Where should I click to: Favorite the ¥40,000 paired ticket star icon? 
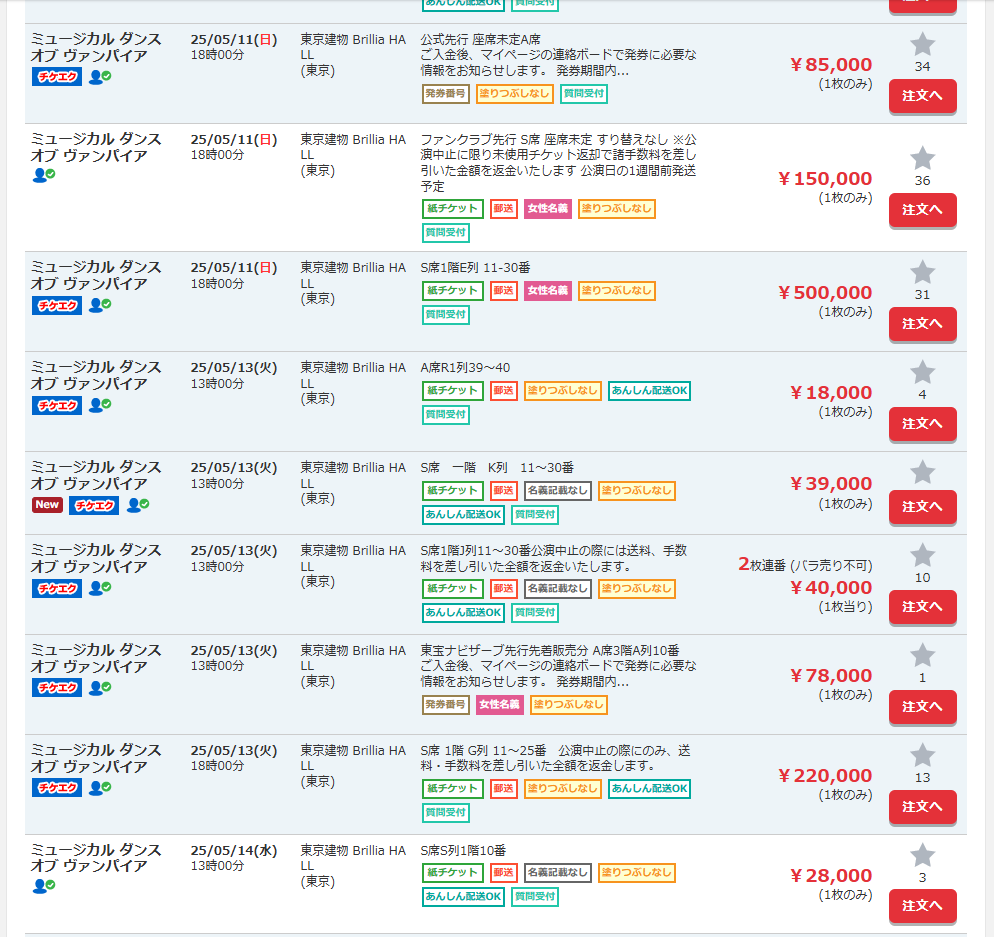[x=922, y=556]
